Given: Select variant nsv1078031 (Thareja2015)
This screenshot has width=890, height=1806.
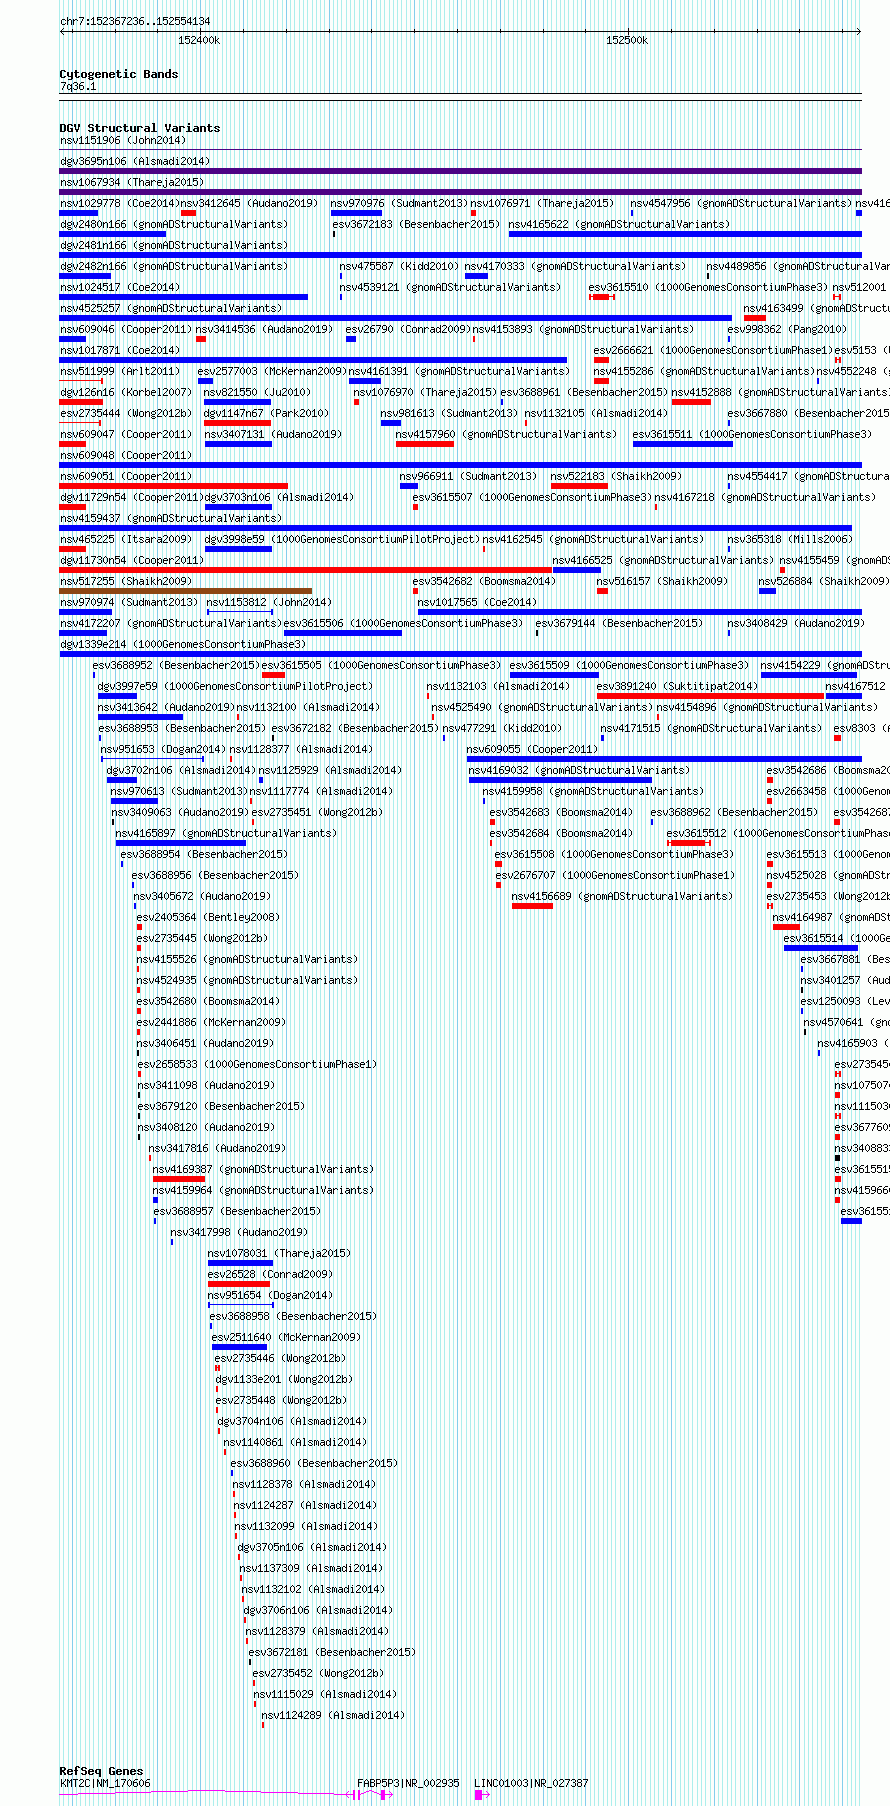Looking at the screenshot, I should (279, 1254).
